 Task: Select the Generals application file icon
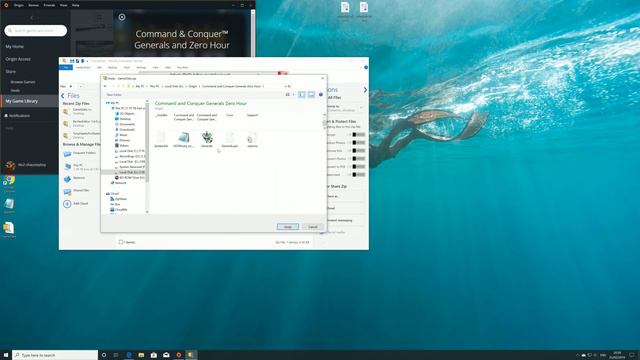pos(207,137)
